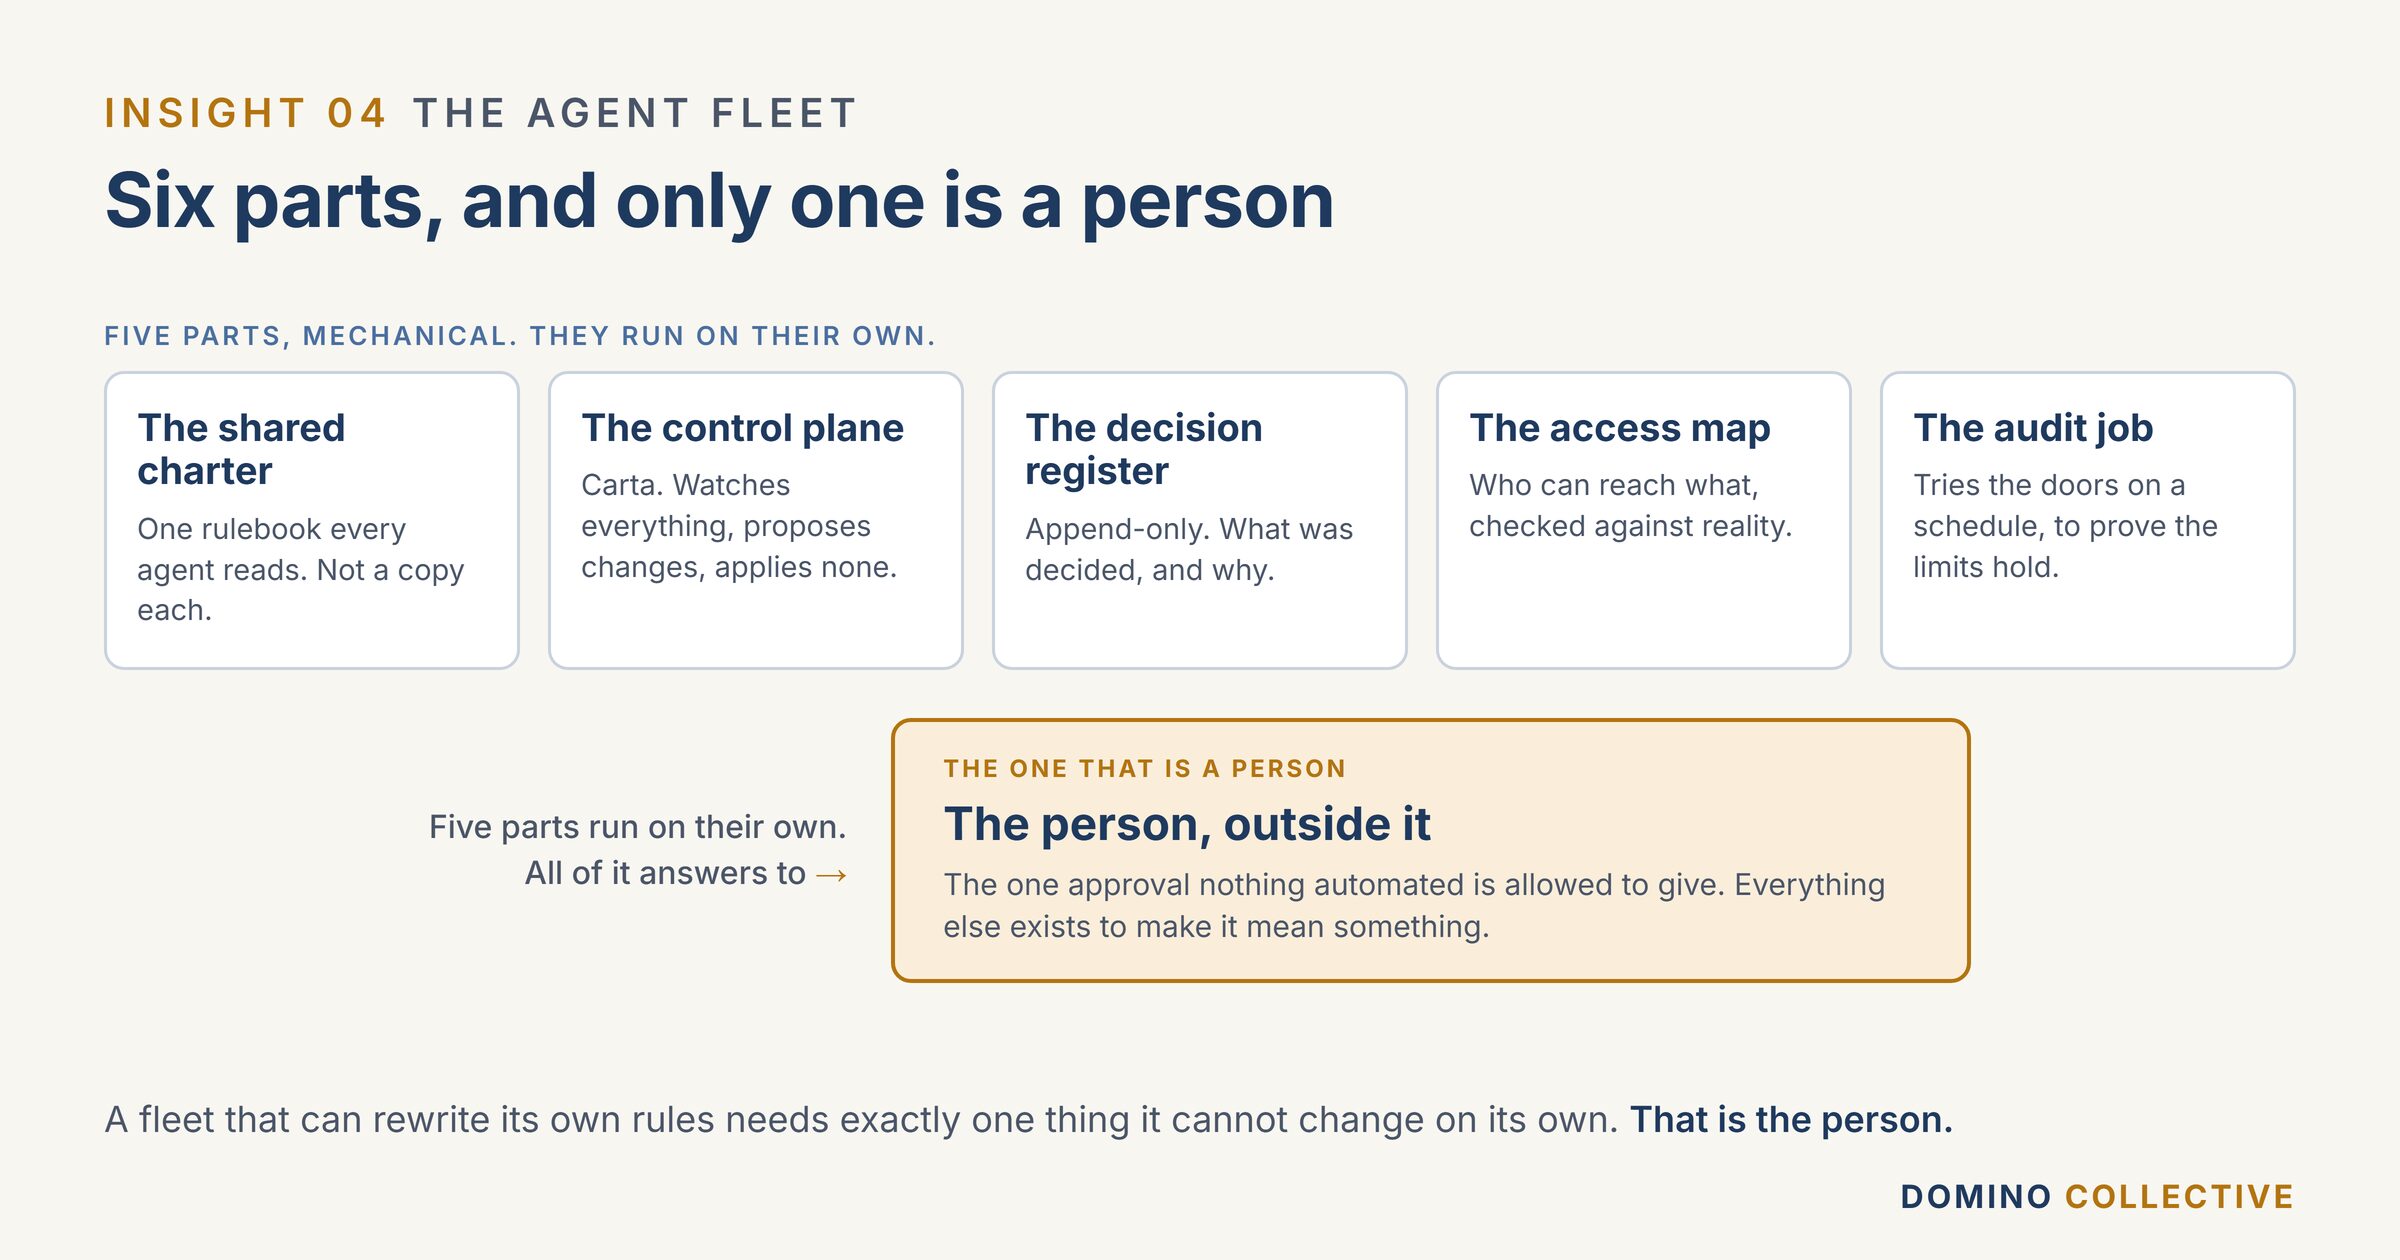Select 'The control plane' card
Image resolution: width=2400 pixels, height=1260 pixels.
tap(756, 520)
